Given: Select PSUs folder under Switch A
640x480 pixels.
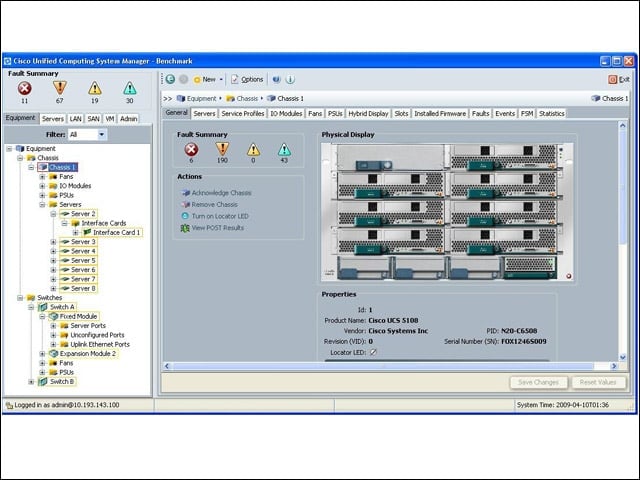Looking at the screenshot, I should (x=62, y=372).
